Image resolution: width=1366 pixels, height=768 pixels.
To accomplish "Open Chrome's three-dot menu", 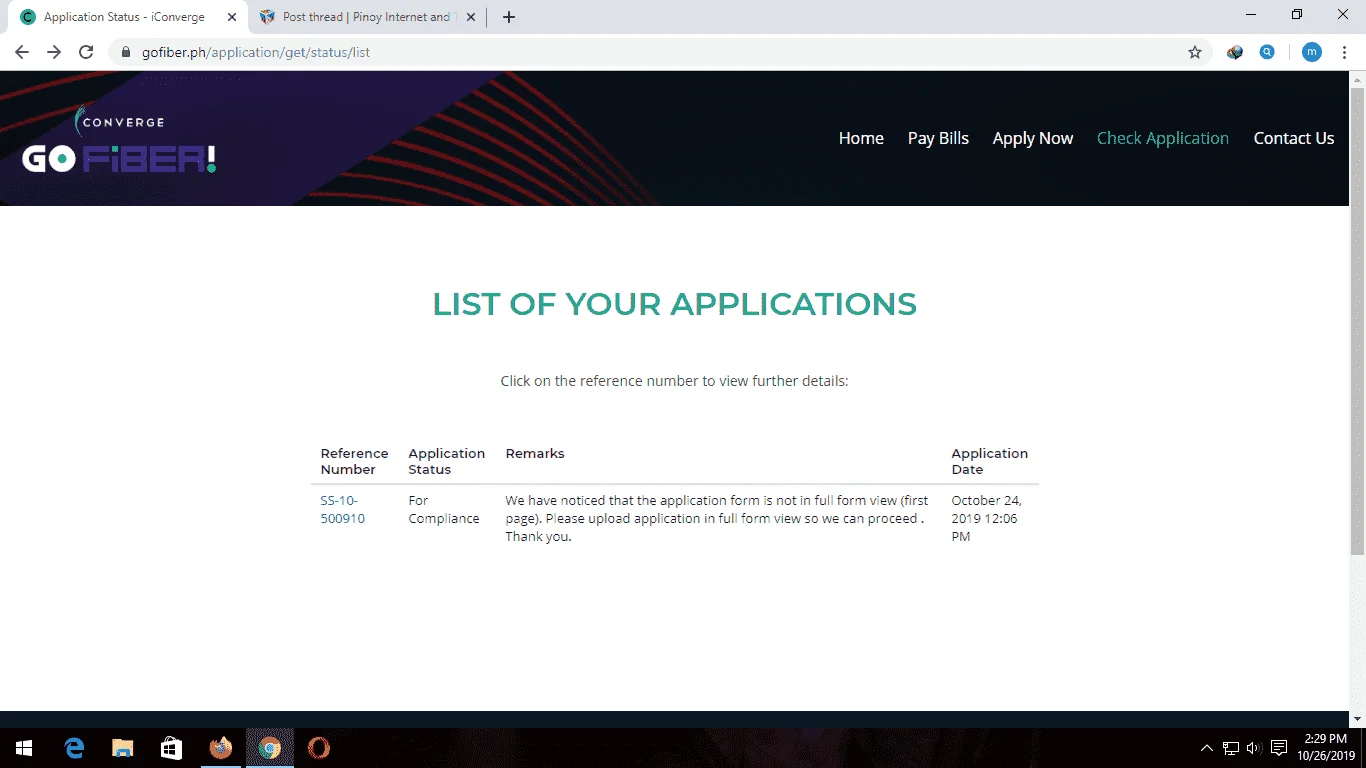I will pos(1344,52).
